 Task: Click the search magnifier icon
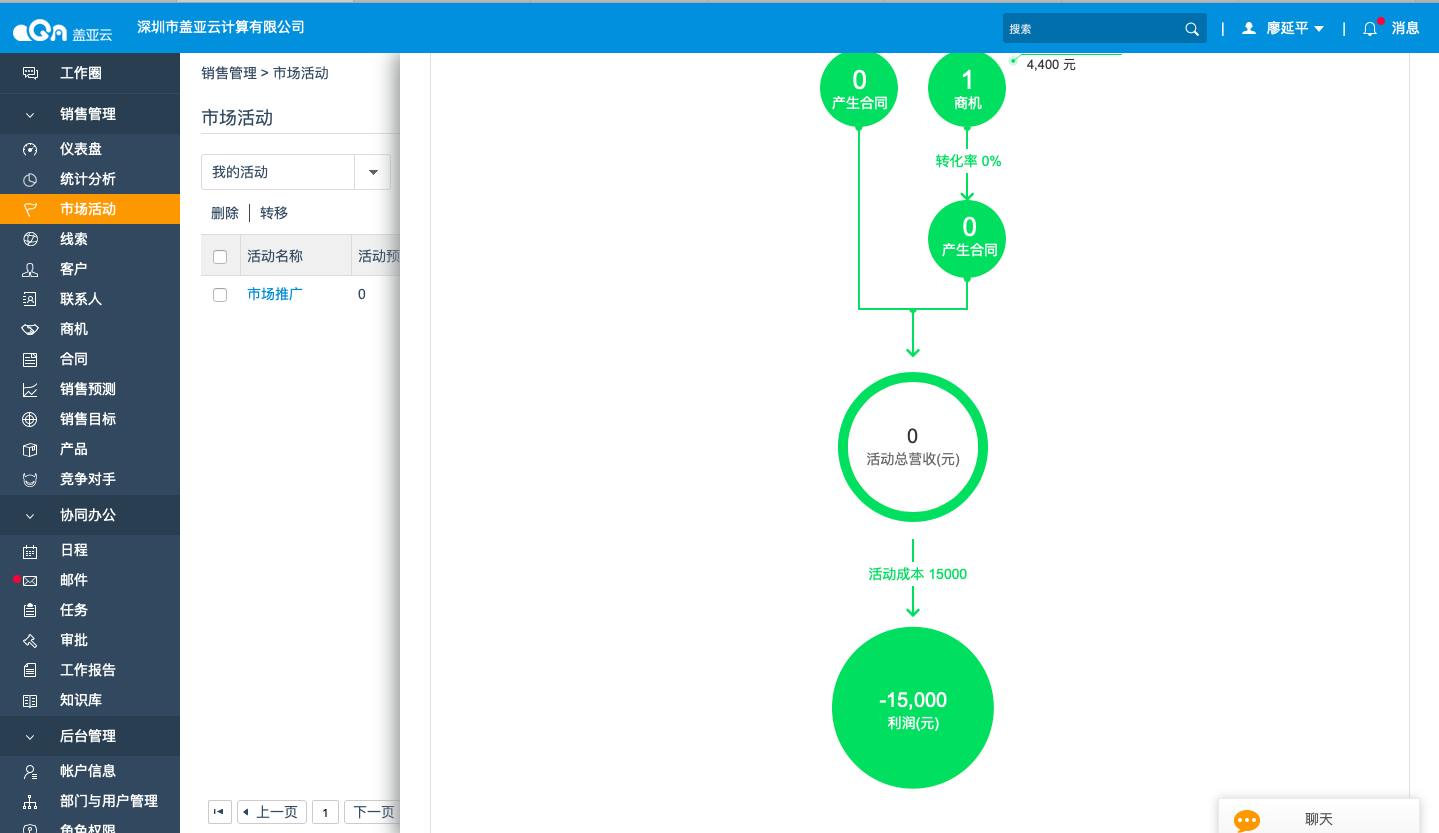coord(1192,29)
